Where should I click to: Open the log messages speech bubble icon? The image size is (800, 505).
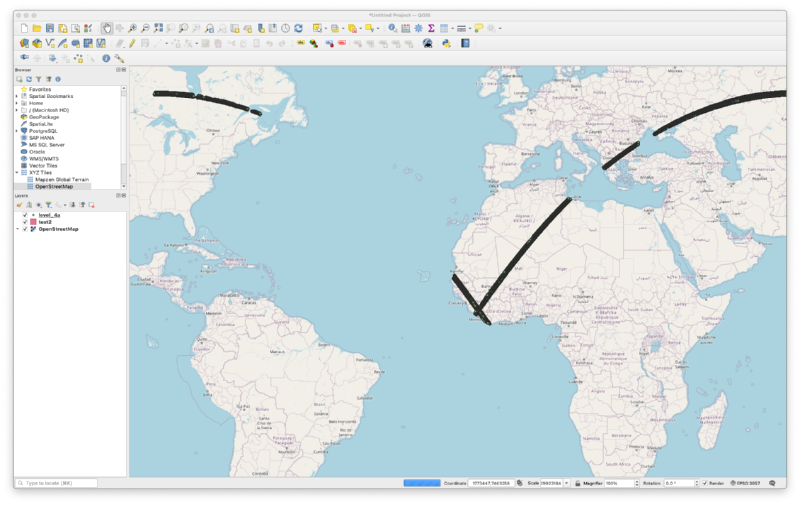coord(772,483)
